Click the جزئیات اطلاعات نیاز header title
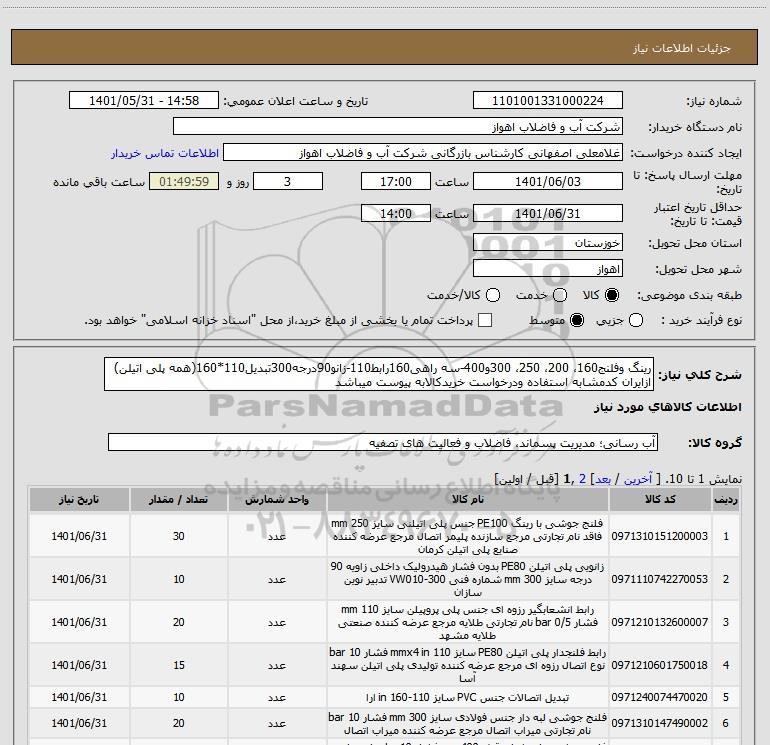Viewport: 770px width, 745px height. pyautogui.click(x=682, y=48)
